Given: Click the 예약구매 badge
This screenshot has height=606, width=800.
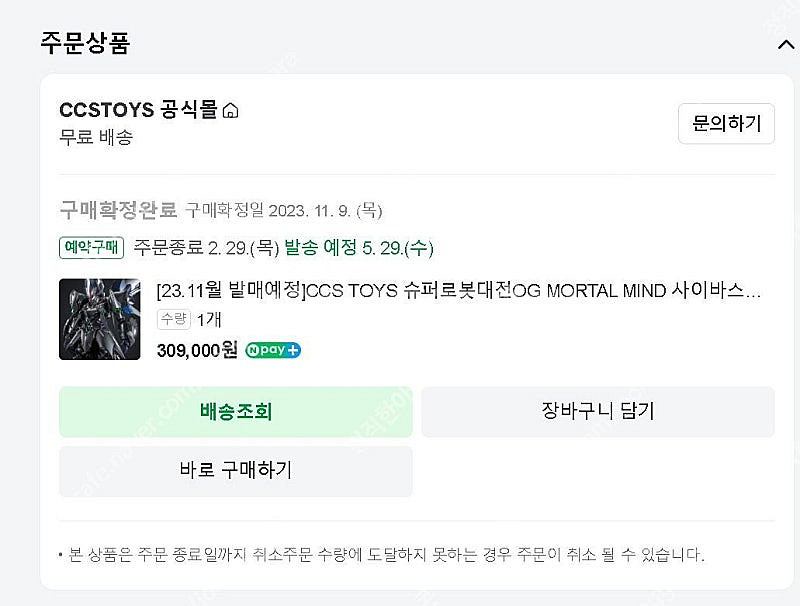Looking at the screenshot, I should (91, 247).
